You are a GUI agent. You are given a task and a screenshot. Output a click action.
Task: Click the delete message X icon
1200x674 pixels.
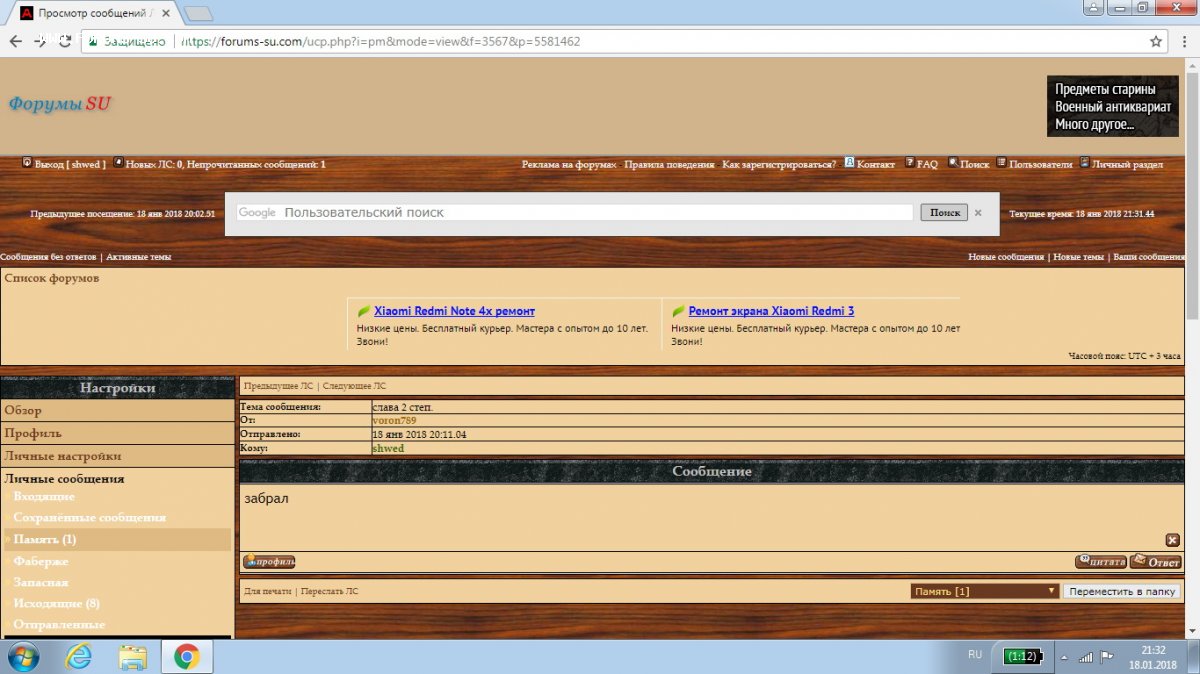point(1172,540)
